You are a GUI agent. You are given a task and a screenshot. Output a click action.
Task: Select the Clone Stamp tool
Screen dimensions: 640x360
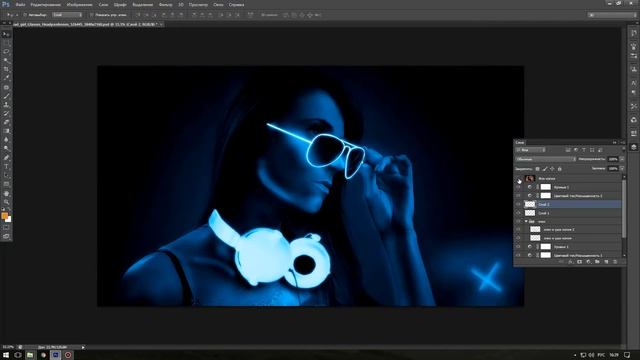coord(6,105)
